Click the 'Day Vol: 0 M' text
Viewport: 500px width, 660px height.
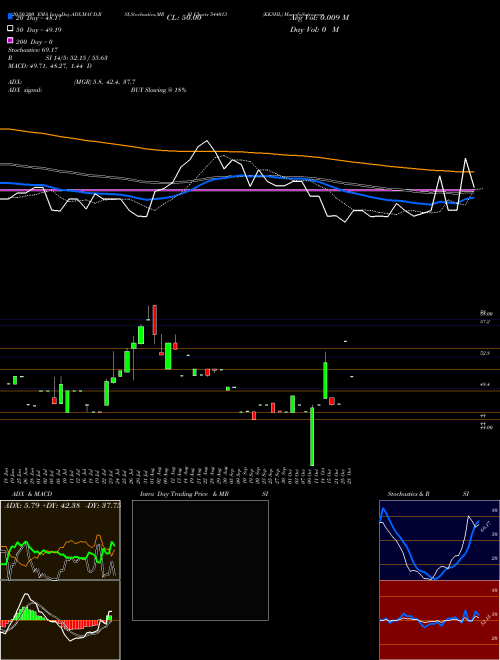[x=314, y=30]
